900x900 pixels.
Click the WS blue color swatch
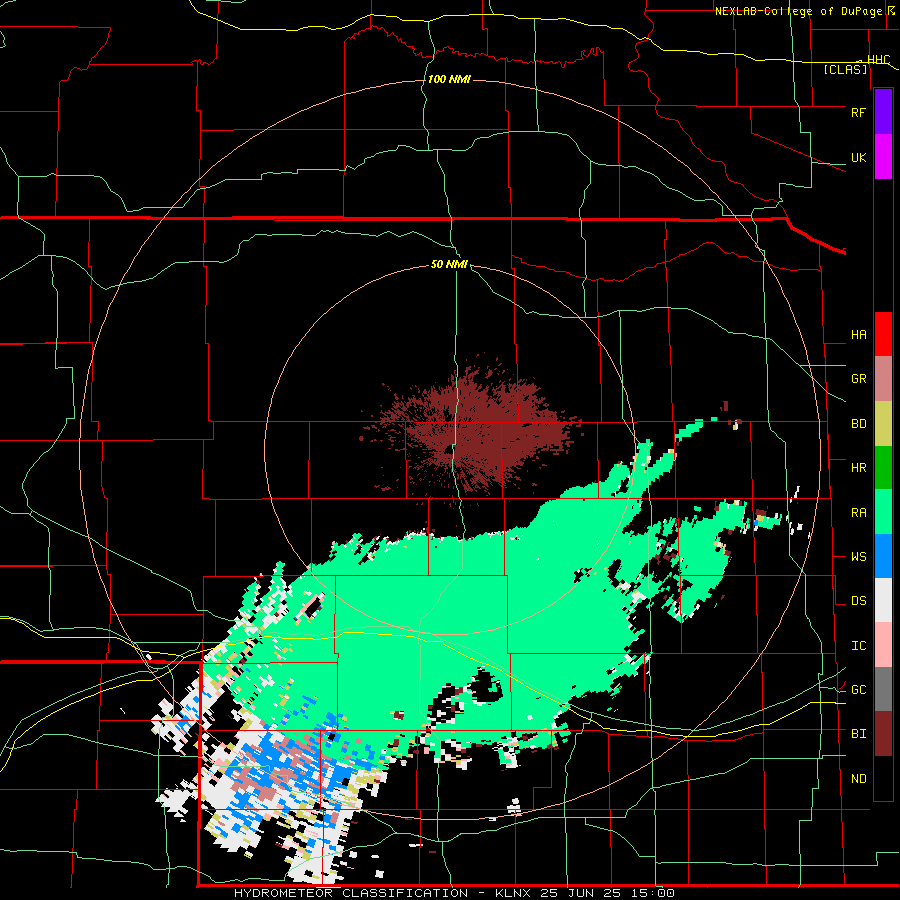point(883,556)
